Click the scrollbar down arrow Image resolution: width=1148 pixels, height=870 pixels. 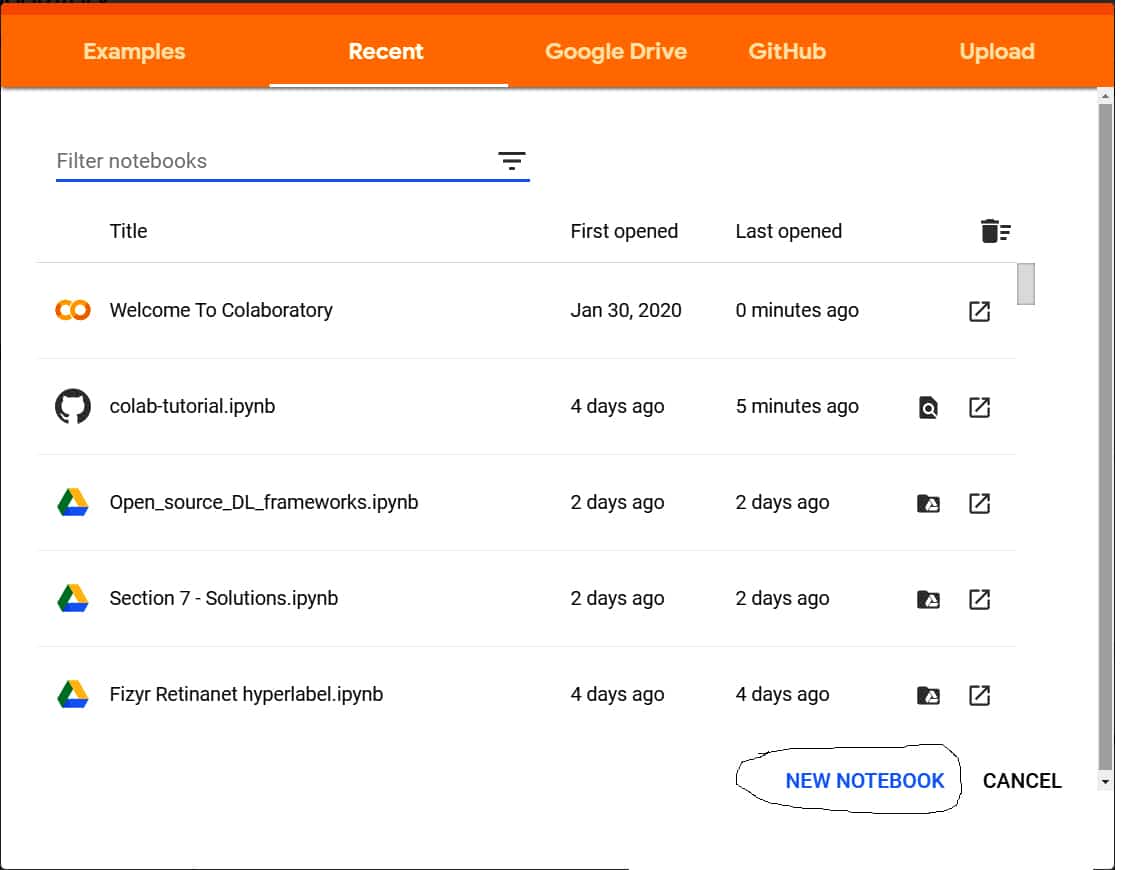coord(1104,781)
